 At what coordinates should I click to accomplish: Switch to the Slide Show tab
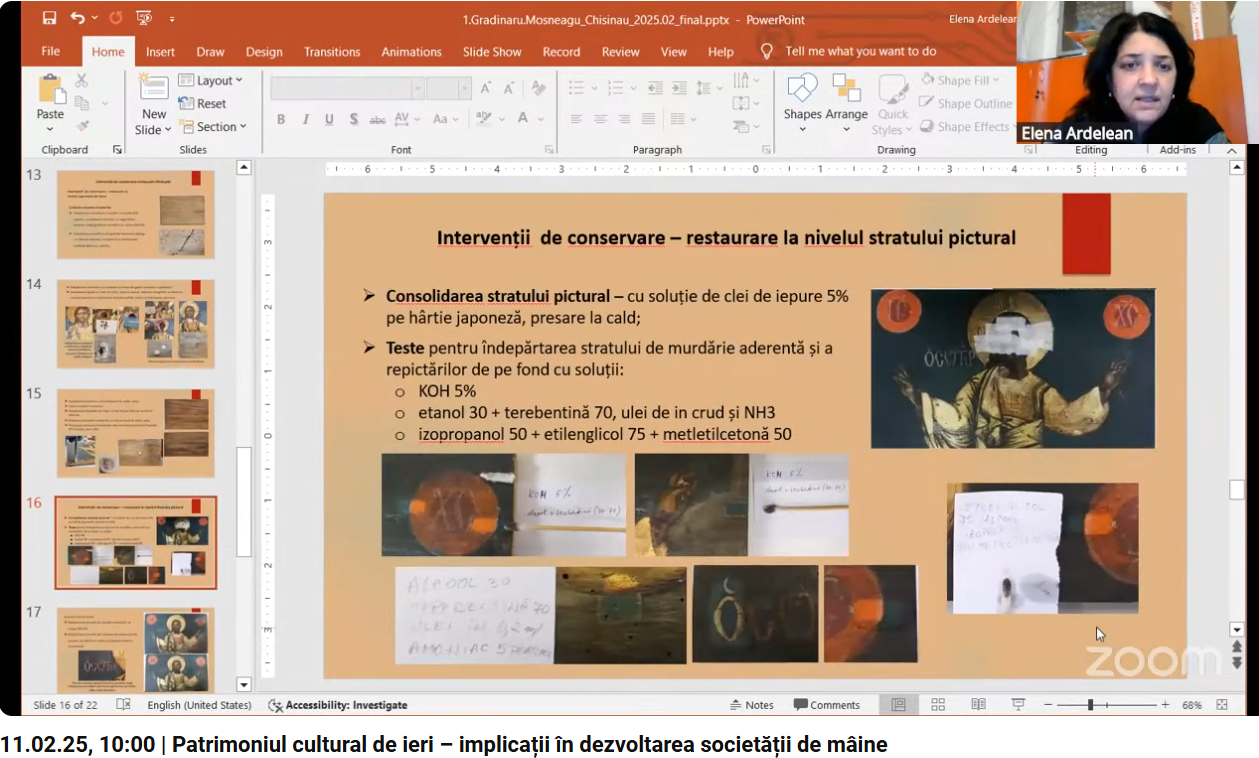492,51
